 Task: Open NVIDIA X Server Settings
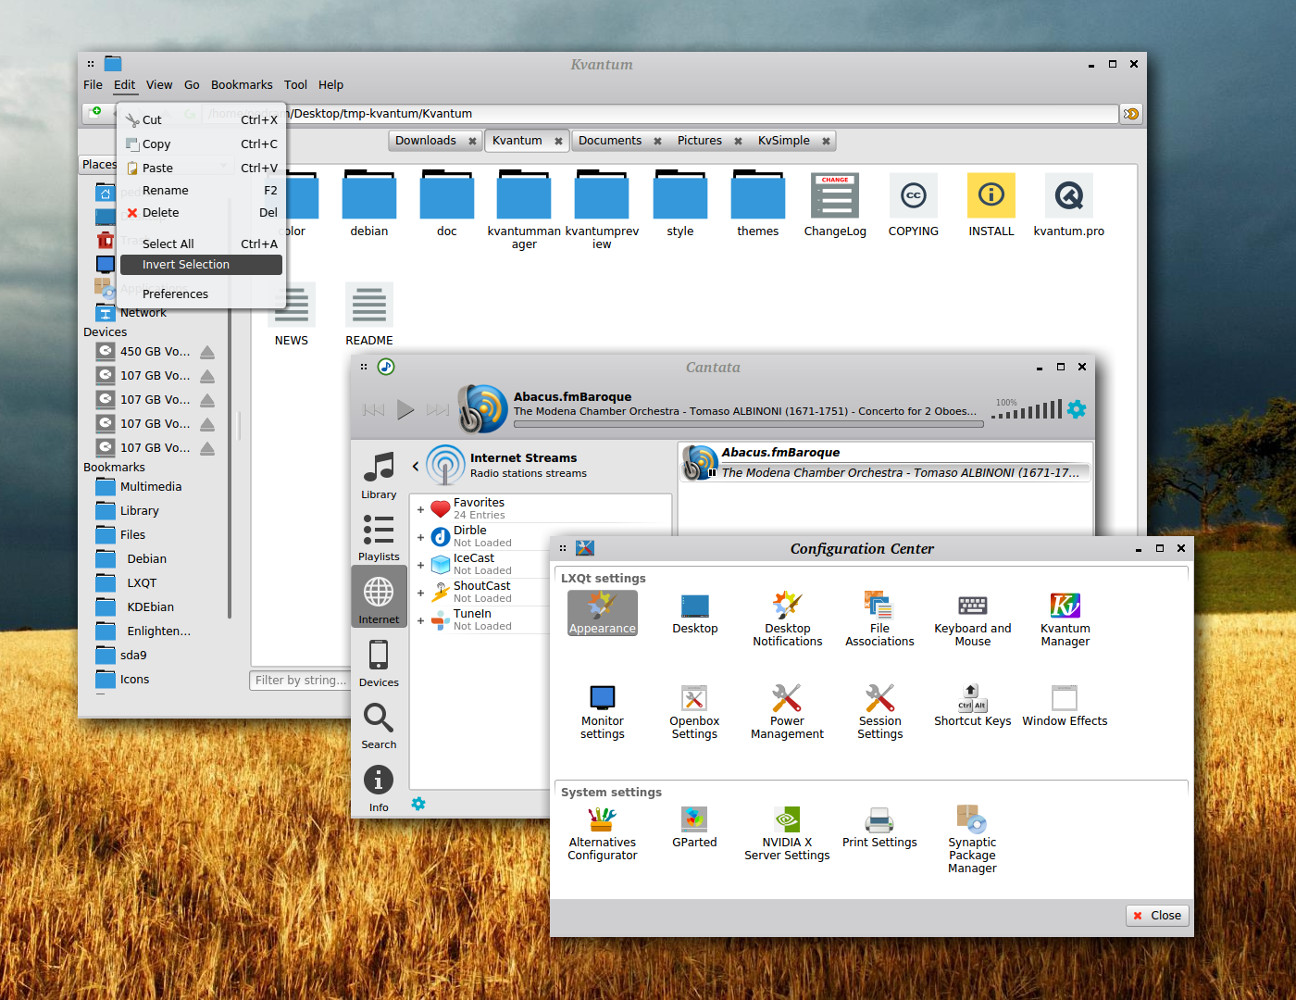[x=787, y=833]
